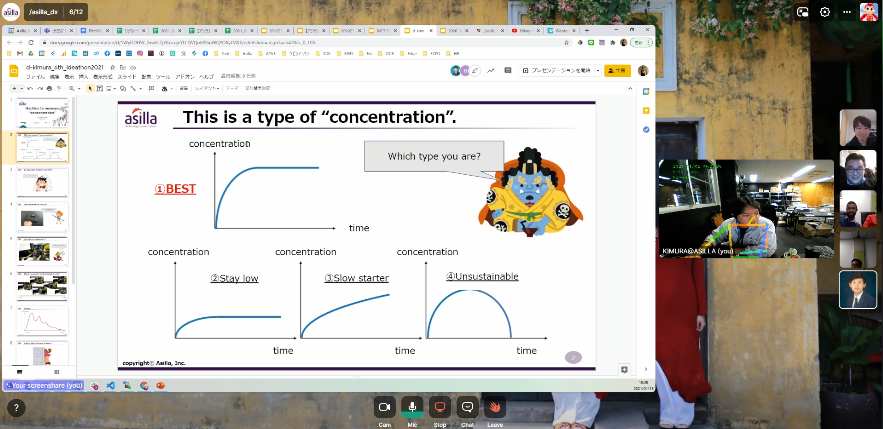Start presentation with the present button

555,70
